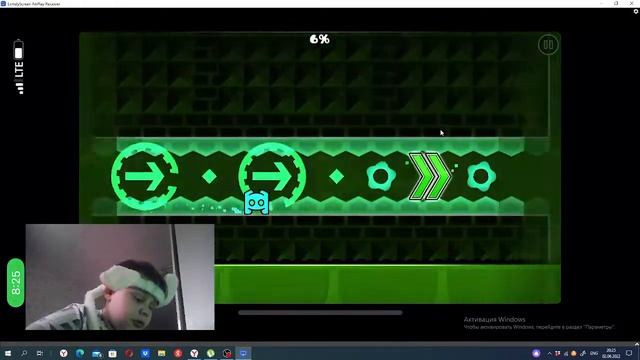Open the AirPlay receiver settings gear
Image resolution: width=640 pixels, height=360 pixels.
tap(636, 11)
